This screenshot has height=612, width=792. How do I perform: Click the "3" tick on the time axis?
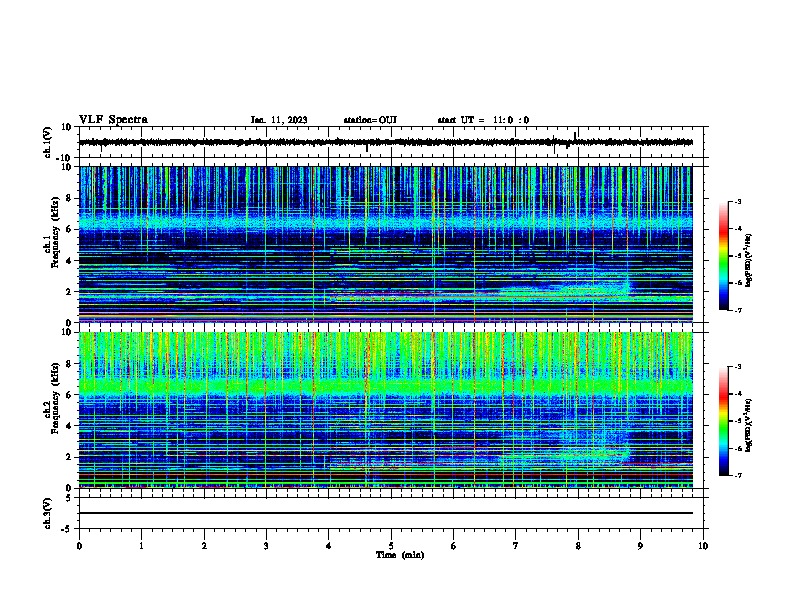(x=266, y=546)
